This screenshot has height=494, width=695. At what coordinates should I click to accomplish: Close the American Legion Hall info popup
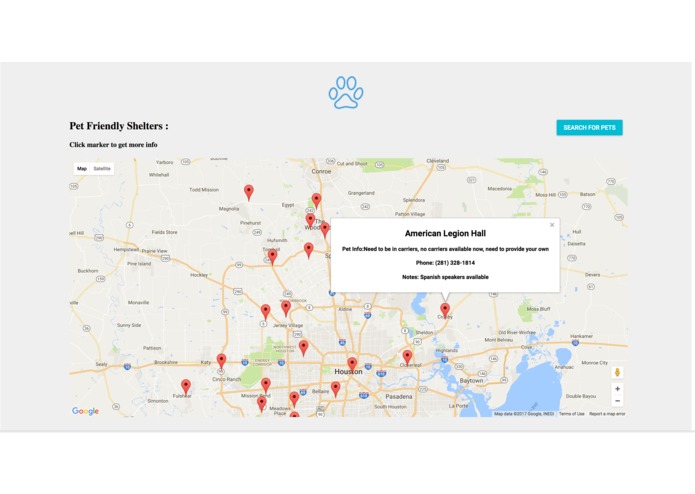point(552,225)
